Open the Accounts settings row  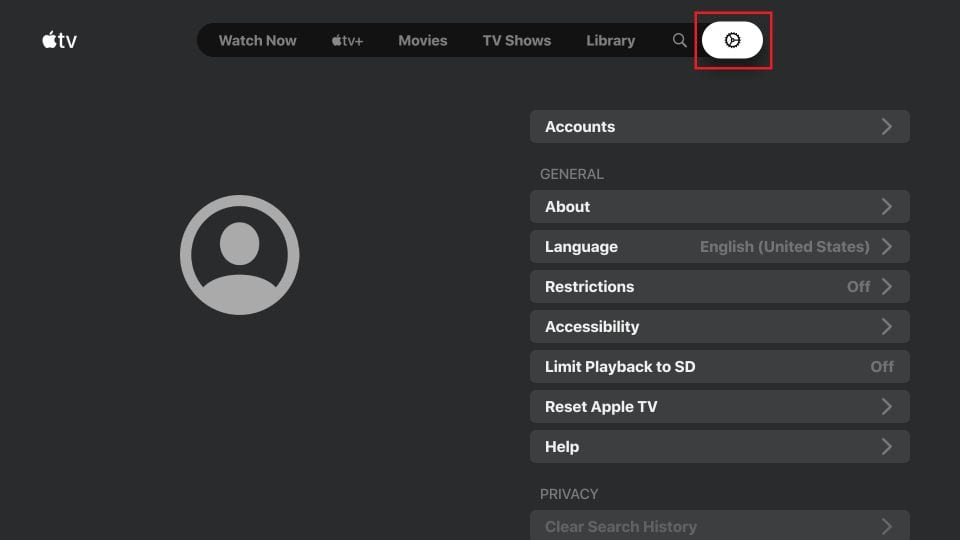(x=720, y=127)
